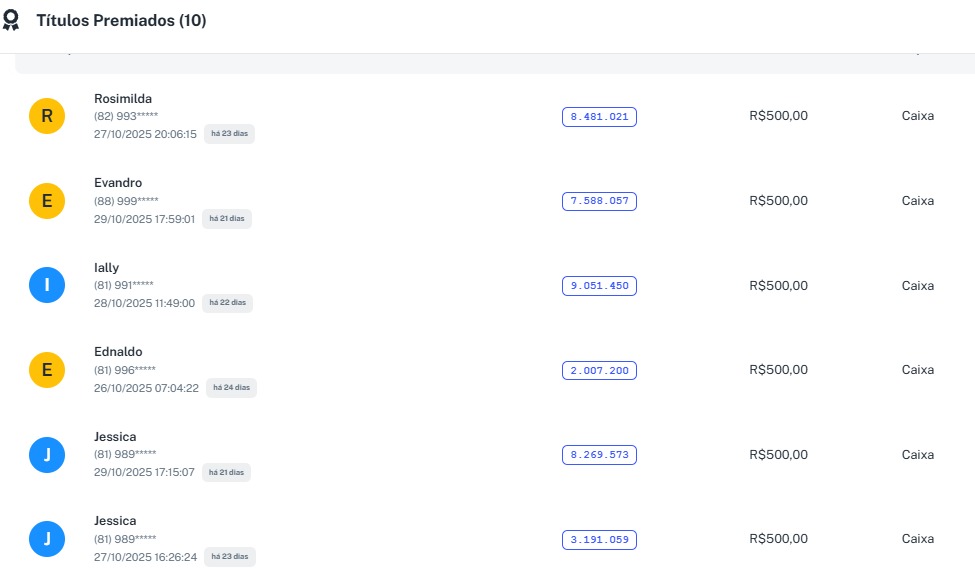Click Ednaldo's yellow E avatar
This screenshot has width=975, height=568.
[x=47, y=370]
